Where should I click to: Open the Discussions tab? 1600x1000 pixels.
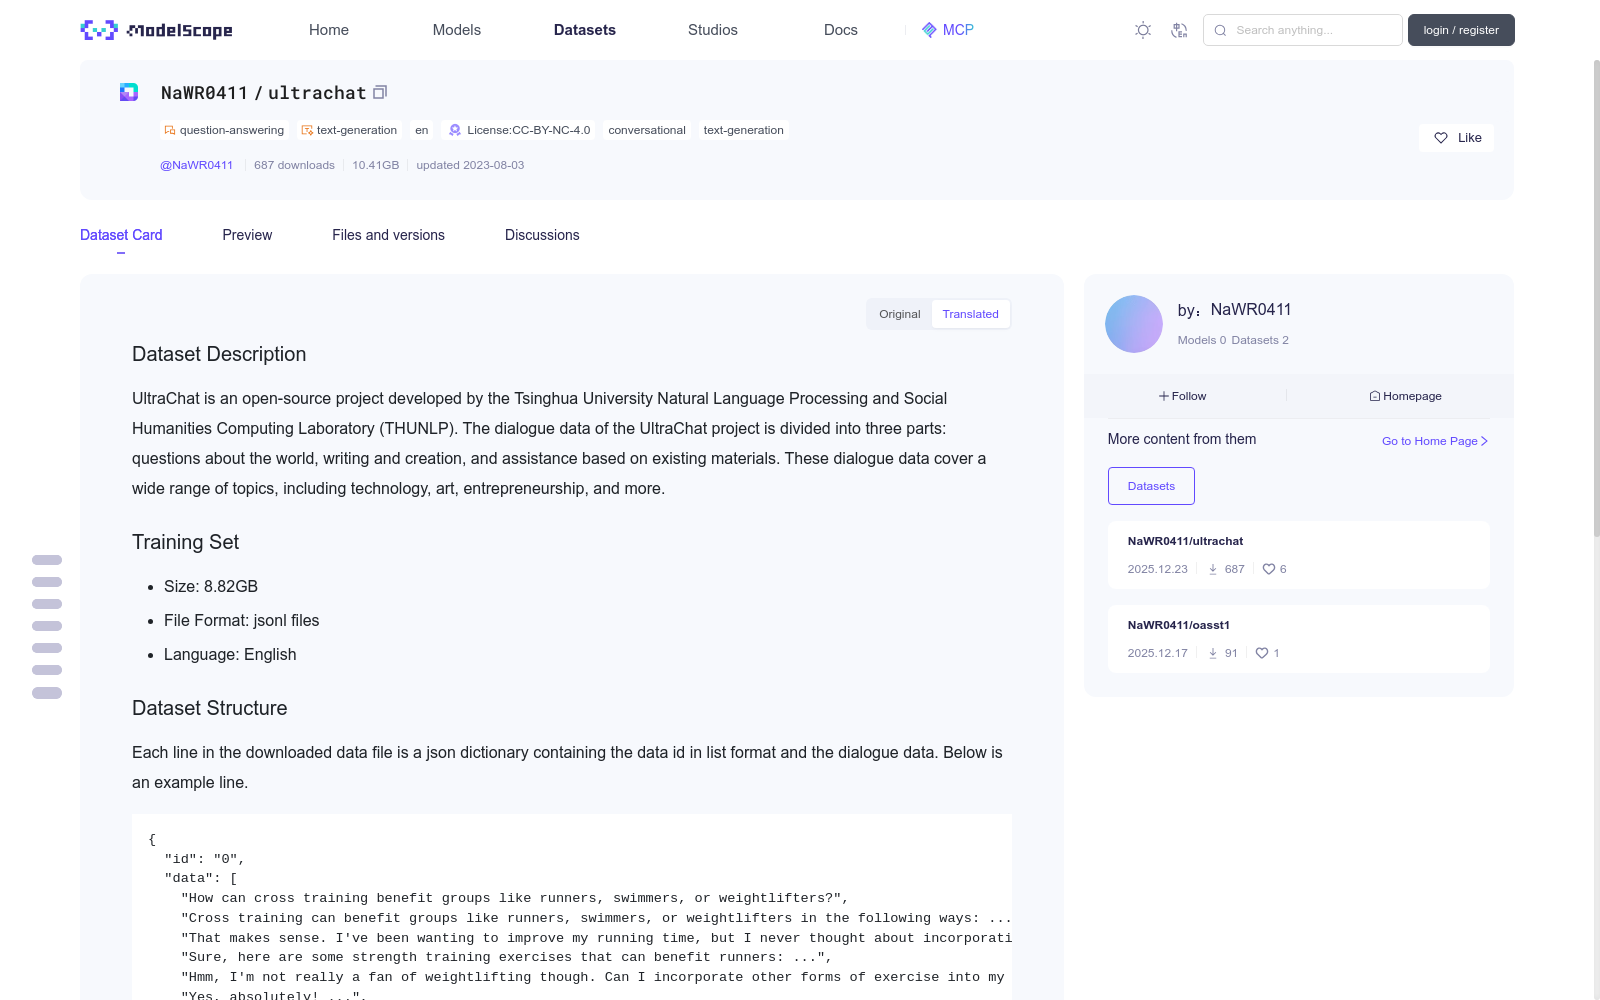[x=542, y=235]
